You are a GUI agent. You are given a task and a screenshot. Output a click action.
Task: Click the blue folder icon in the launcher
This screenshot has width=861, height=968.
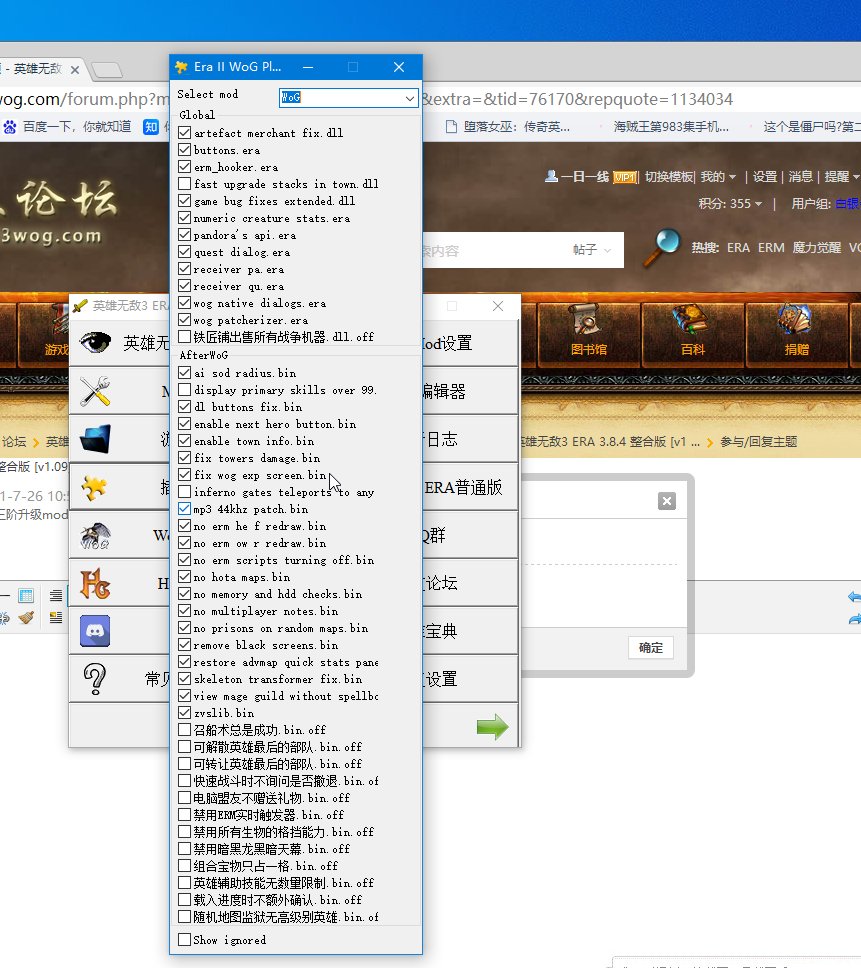coord(95,439)
